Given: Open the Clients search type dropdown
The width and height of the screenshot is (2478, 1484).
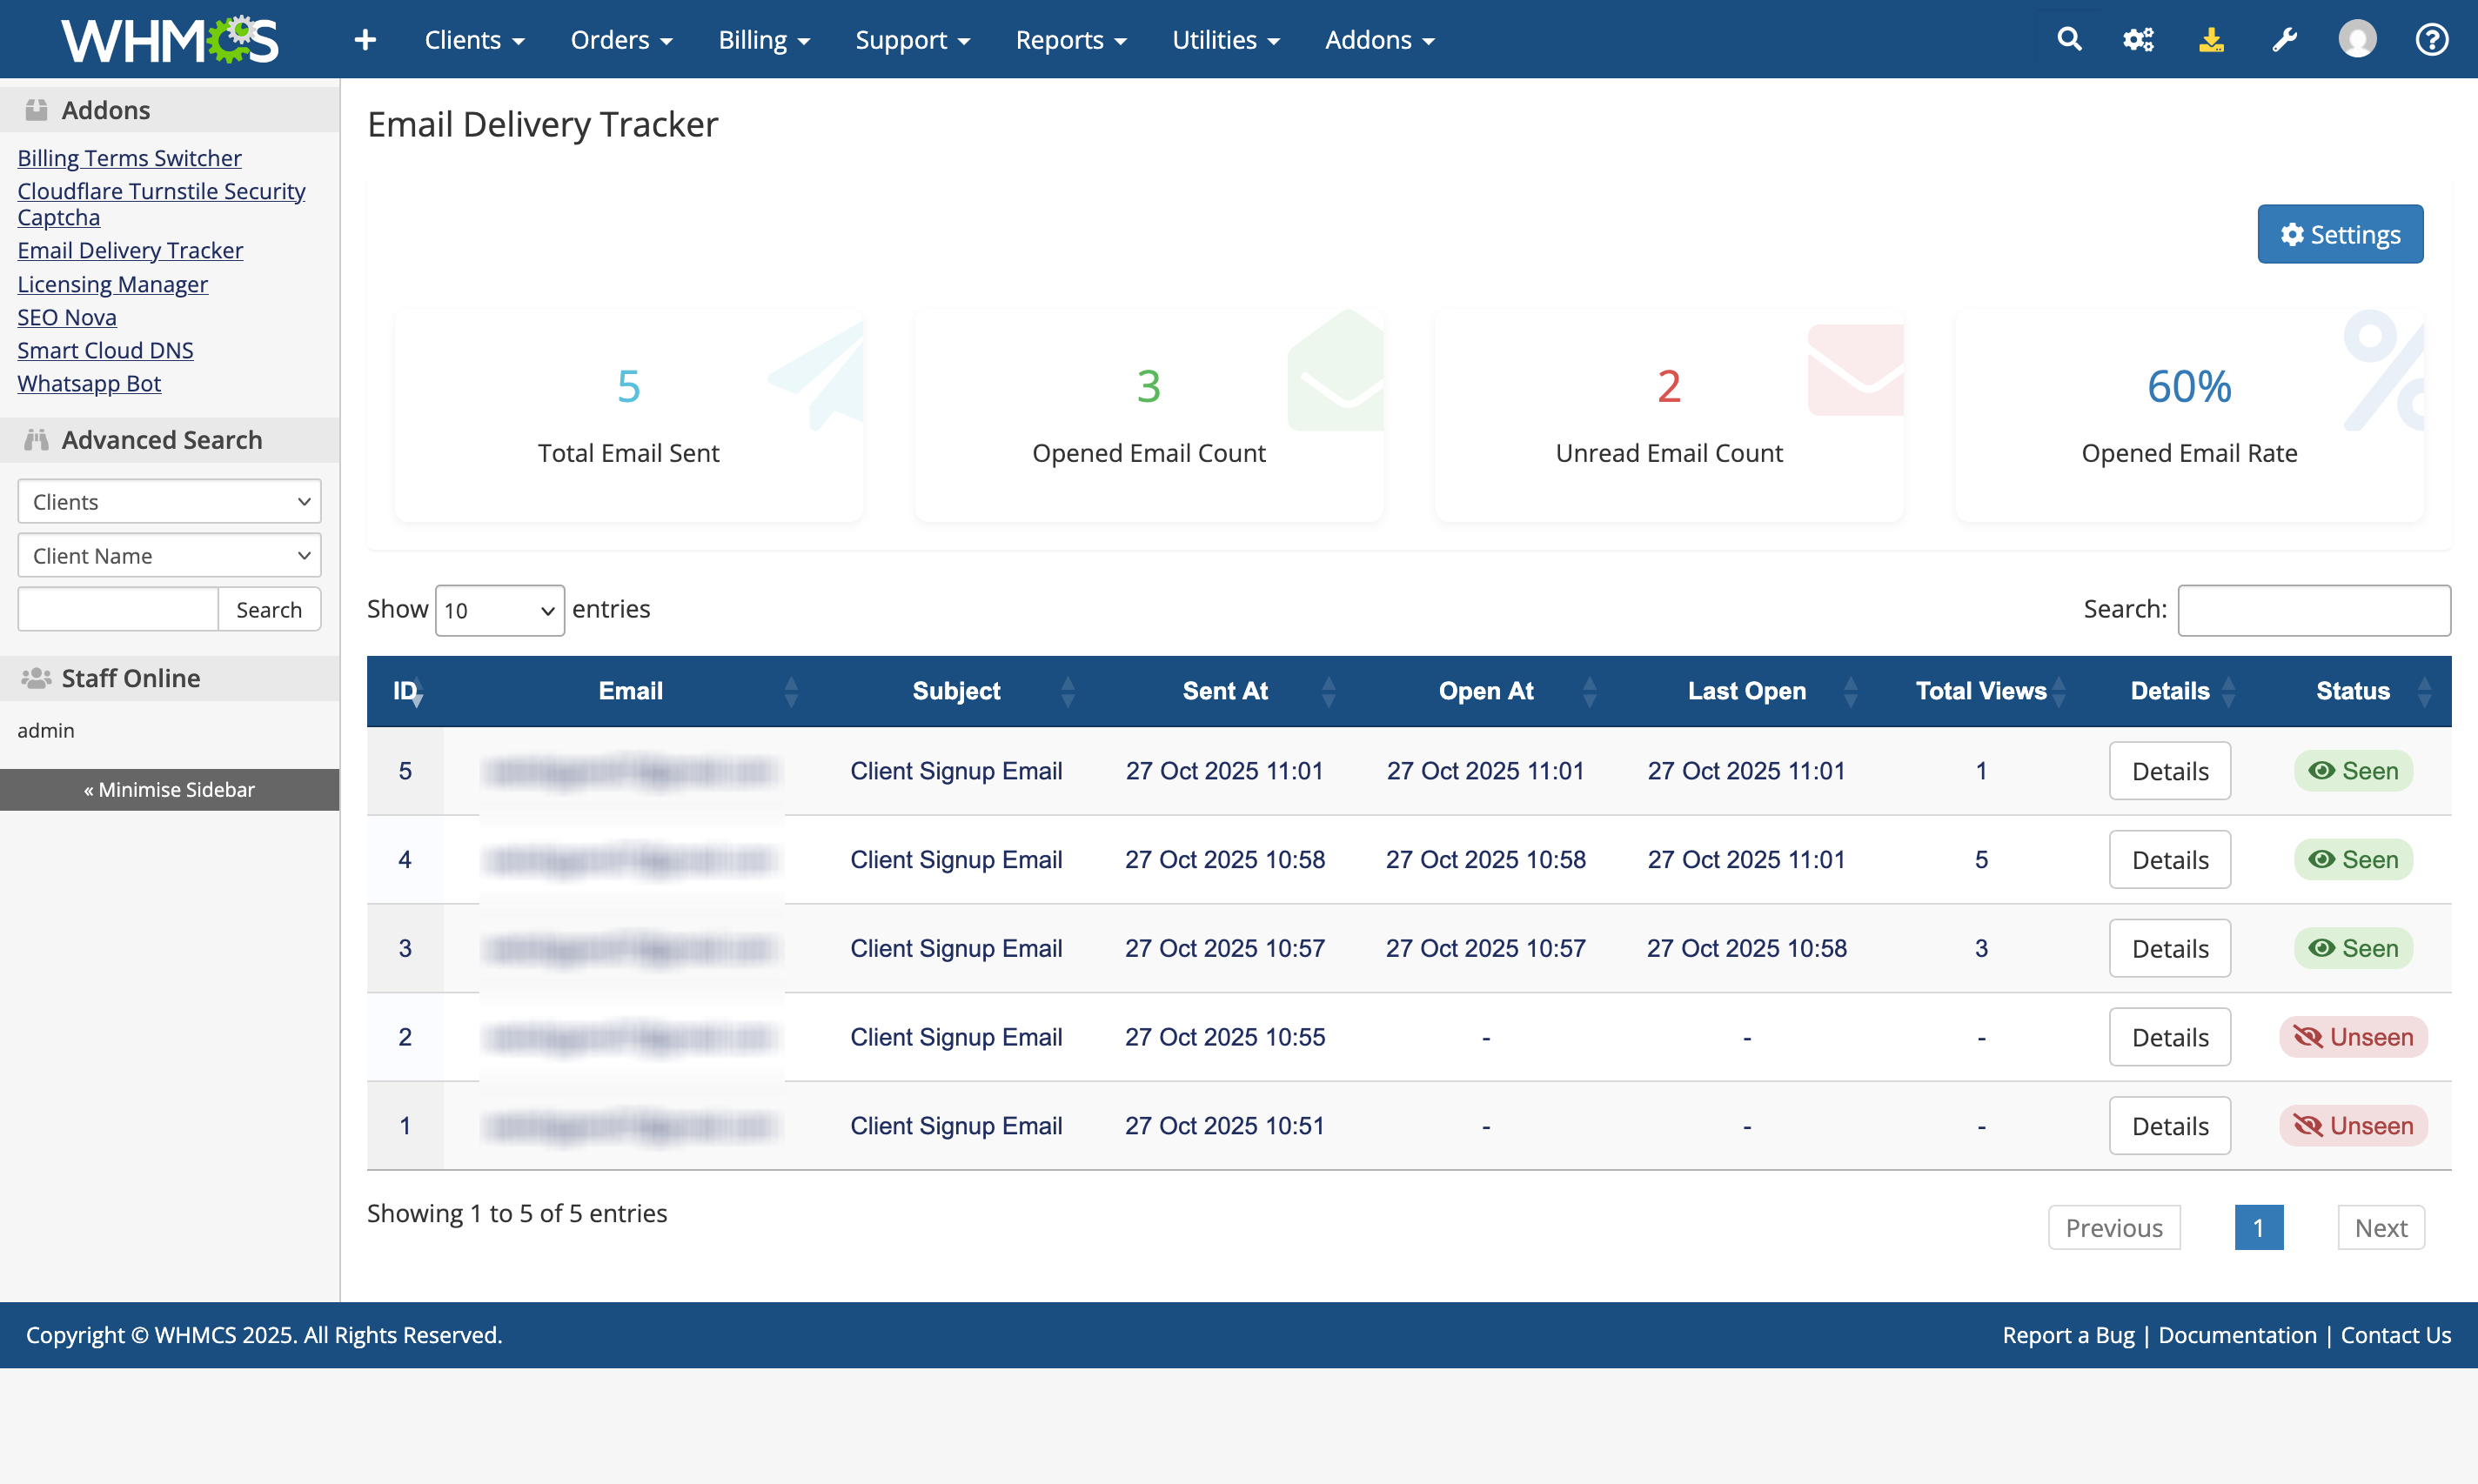Looking at the screenshot, I should coord(169,501).
